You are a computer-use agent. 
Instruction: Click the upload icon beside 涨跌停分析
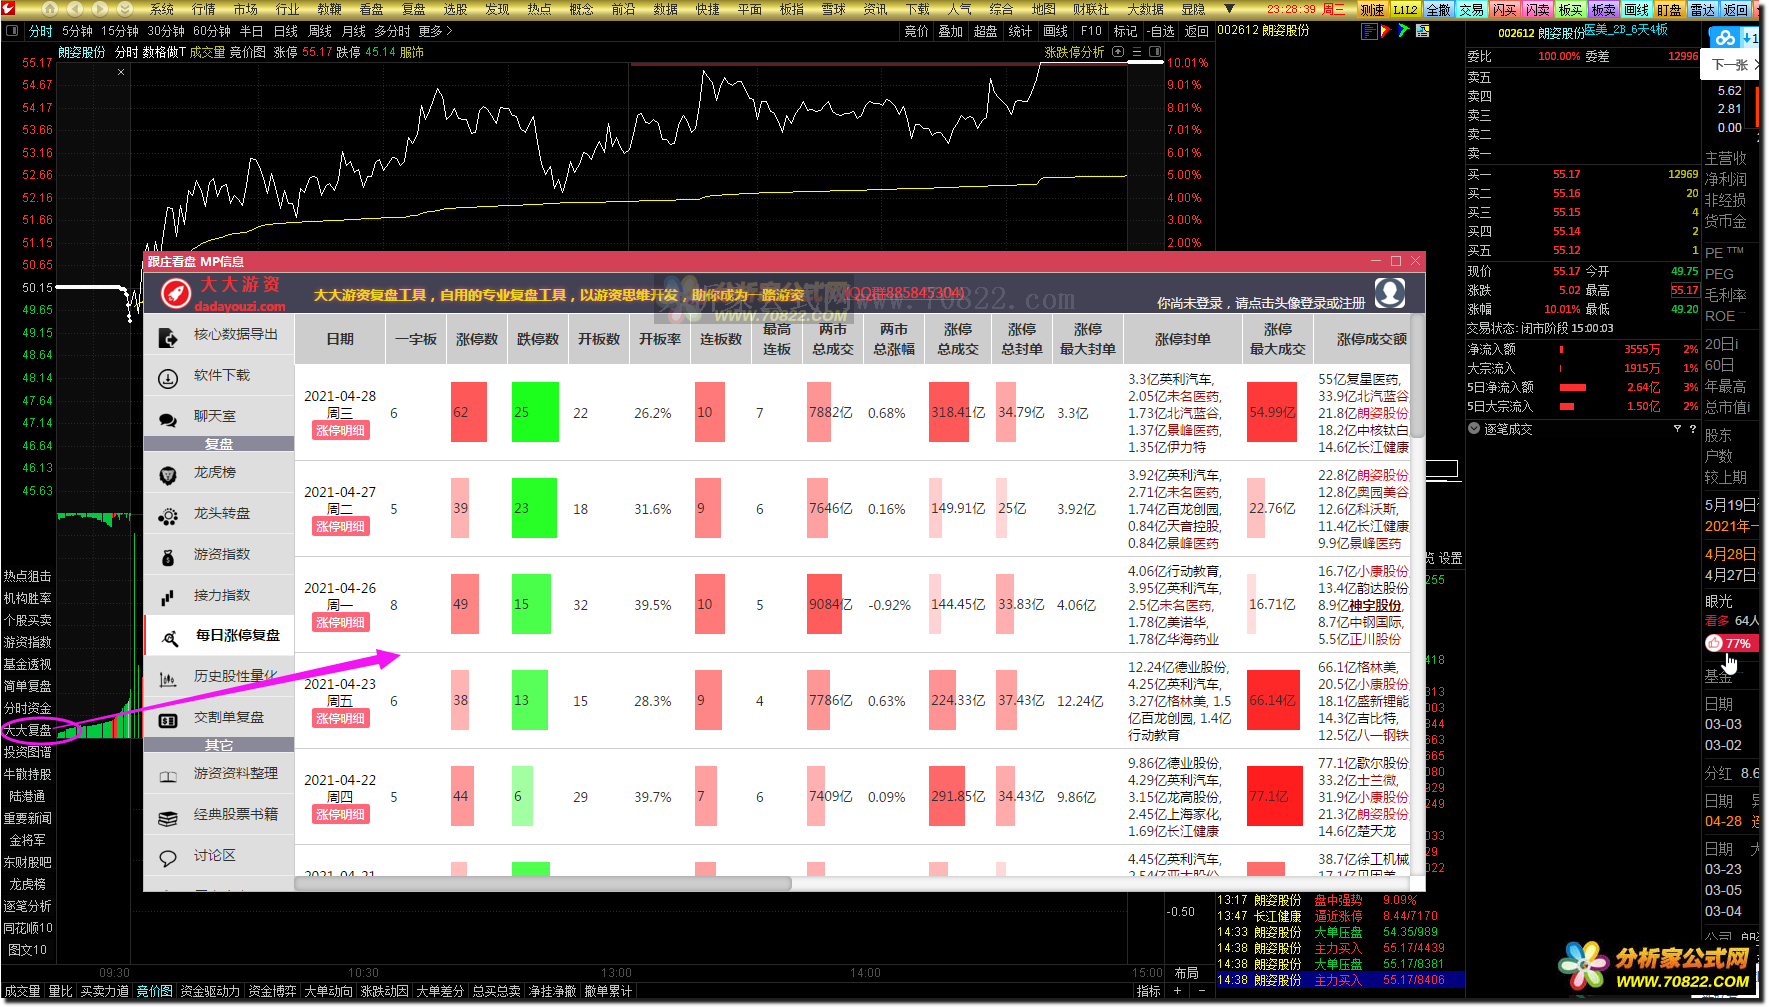[1119, 52]
